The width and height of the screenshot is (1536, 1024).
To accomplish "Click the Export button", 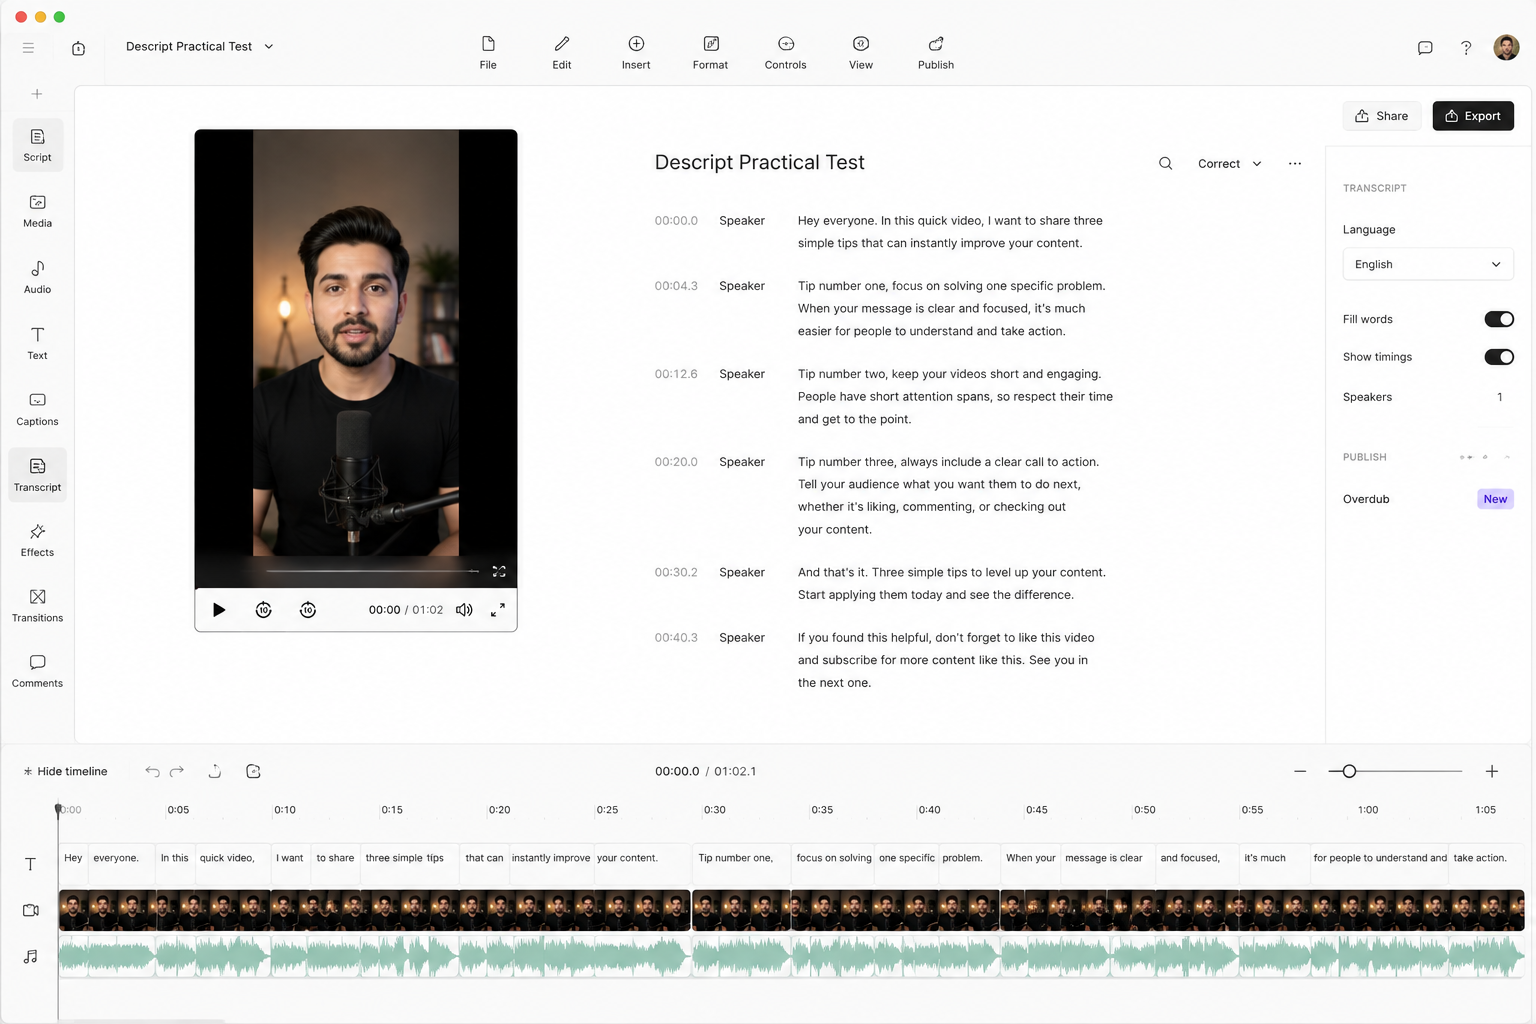I will [1473, 116].
